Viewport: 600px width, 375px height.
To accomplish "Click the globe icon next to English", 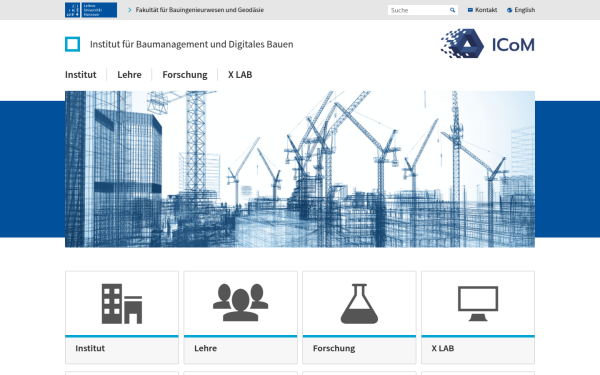I will (x=509, y=10).
